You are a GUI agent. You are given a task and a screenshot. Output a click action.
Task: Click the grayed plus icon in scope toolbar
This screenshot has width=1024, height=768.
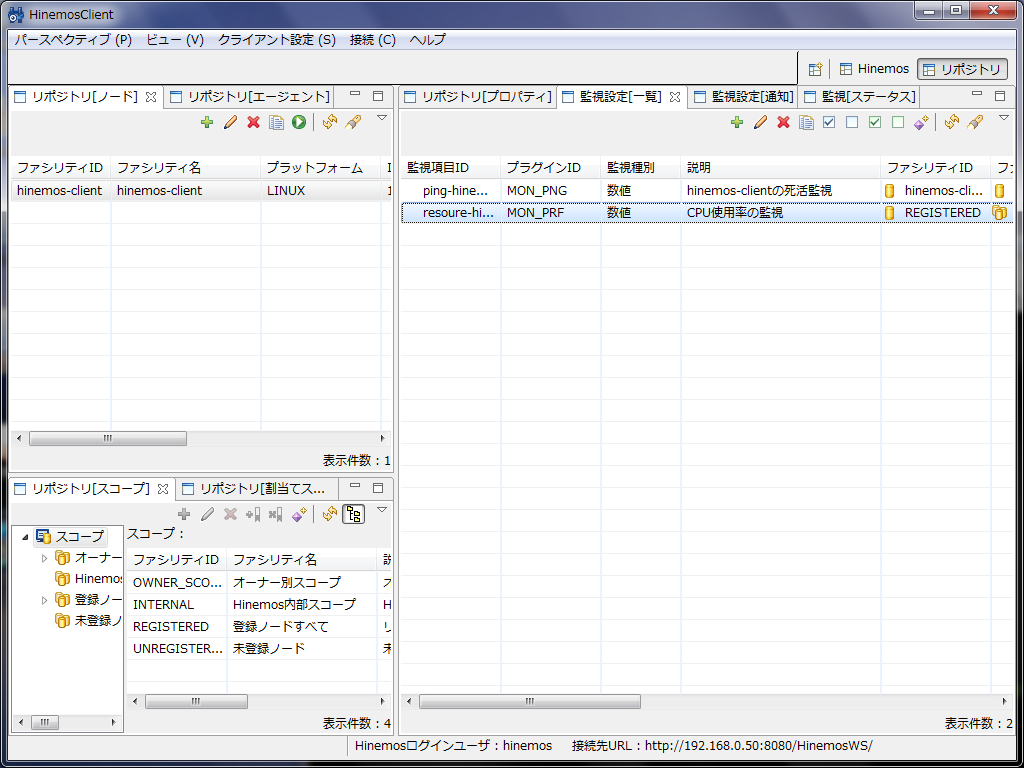pyautogui.click(x=184, y=515)
